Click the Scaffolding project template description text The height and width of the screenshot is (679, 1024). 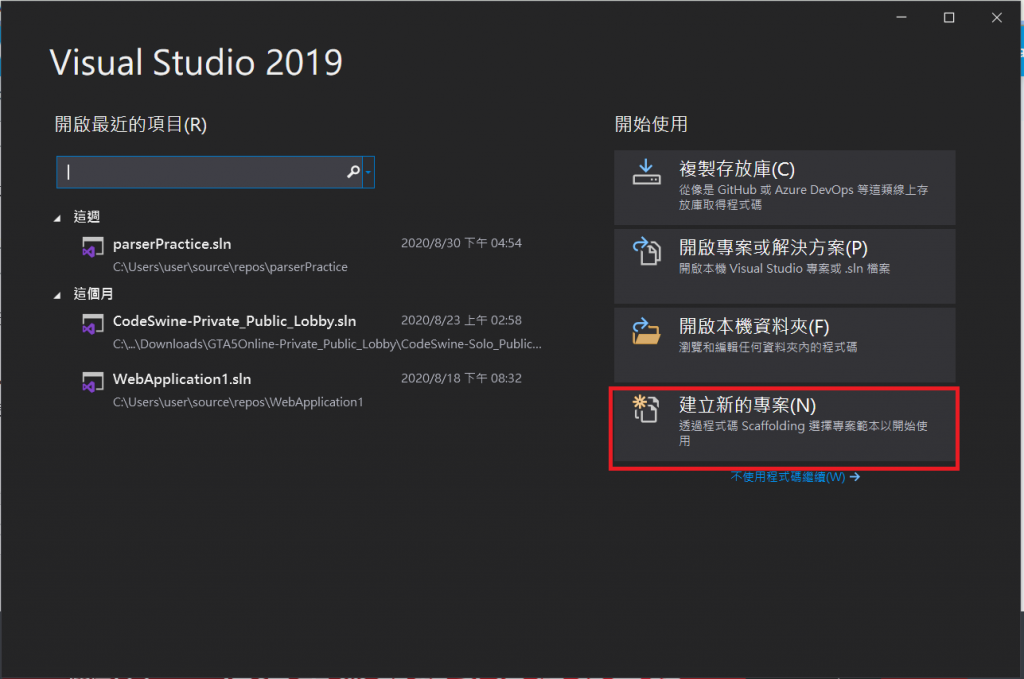click(803, 433)
